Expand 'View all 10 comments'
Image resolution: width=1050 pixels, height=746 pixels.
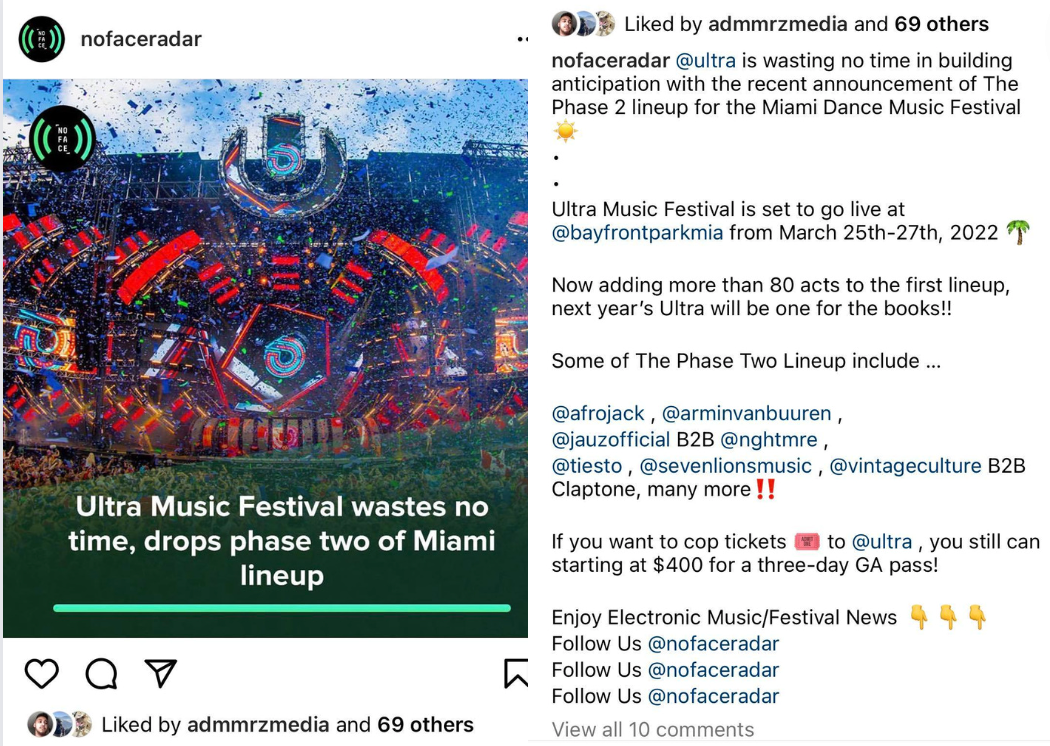(653, 729)
